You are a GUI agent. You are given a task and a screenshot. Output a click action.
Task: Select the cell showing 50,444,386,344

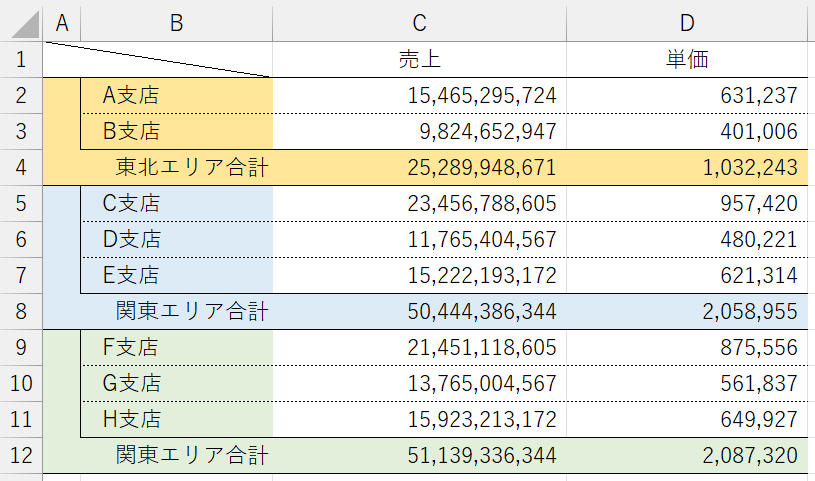(x=419, y=311)
